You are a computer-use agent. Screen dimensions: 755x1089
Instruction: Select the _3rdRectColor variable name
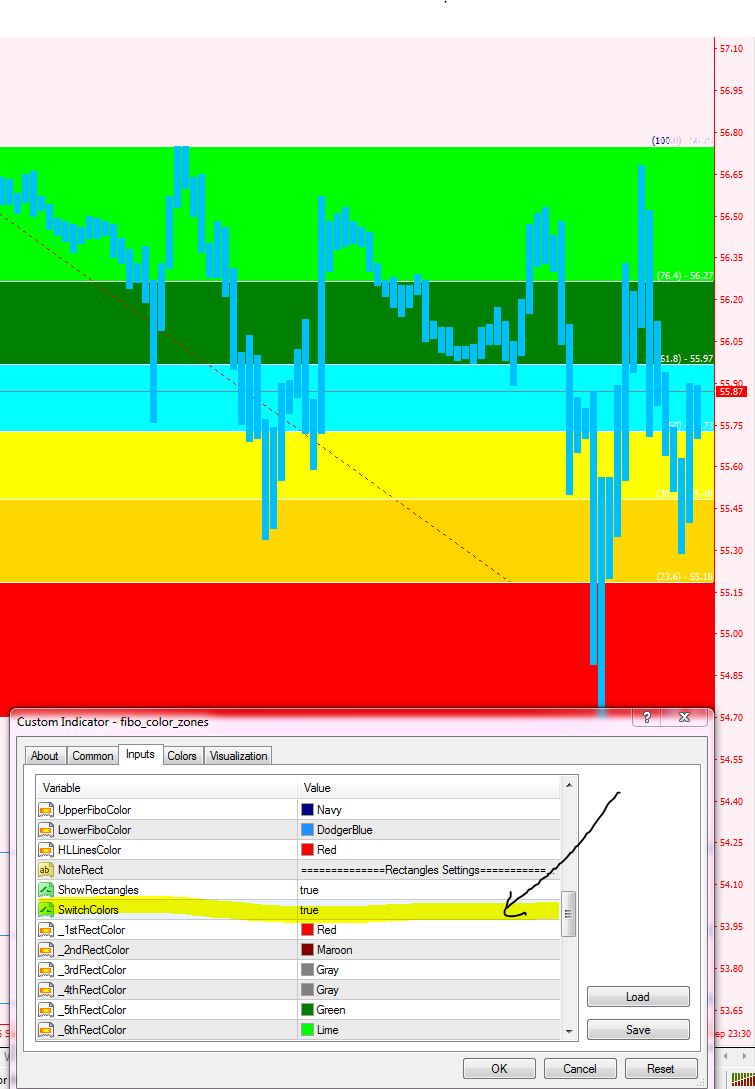(92, 970)
